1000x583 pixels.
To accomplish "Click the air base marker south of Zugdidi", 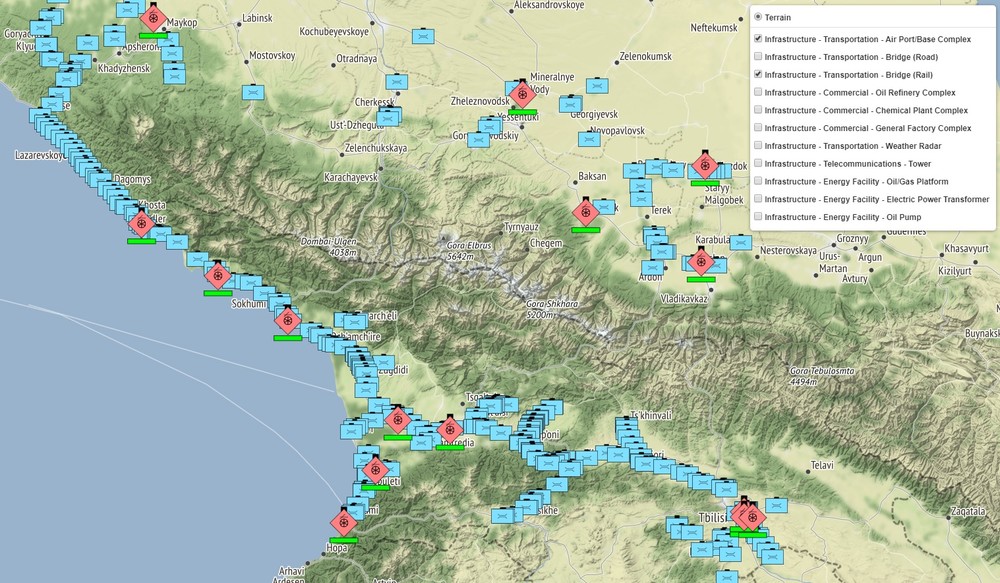I will tap(397, 420).
